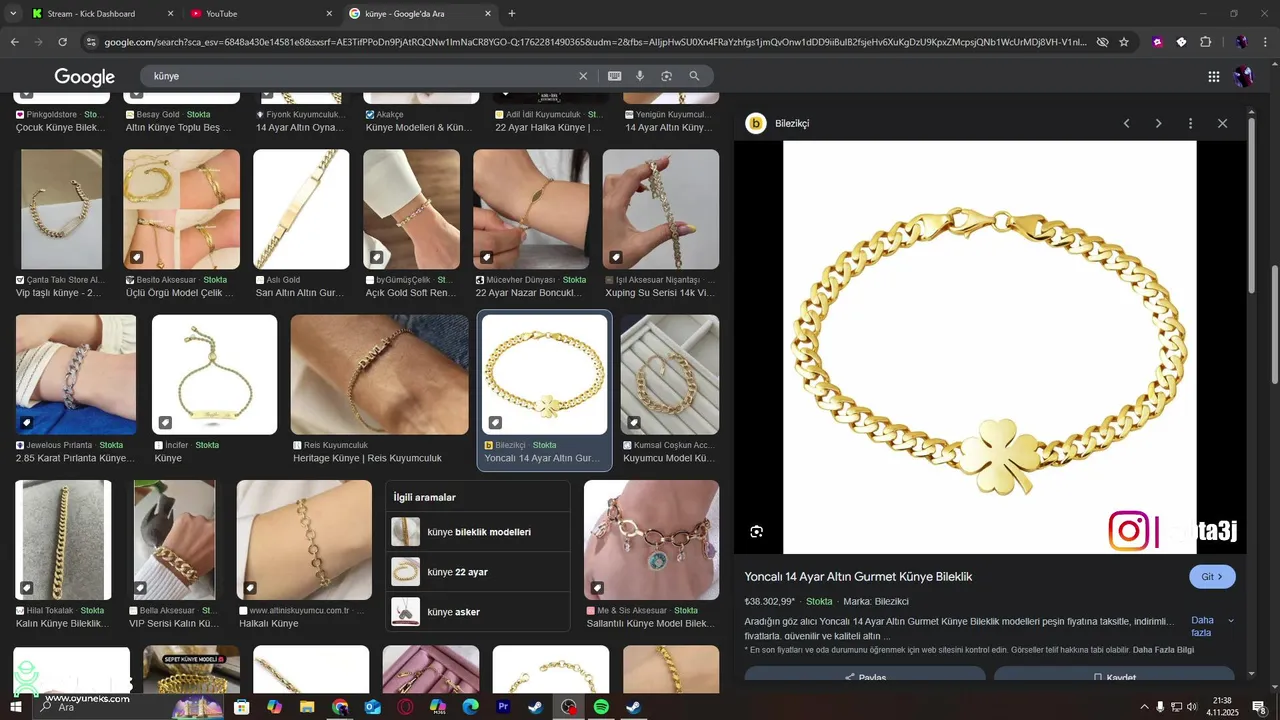Open Premiere Pro from the taskbar
1280x720 pixels.
pyautogui.click(x=503, y=707)
